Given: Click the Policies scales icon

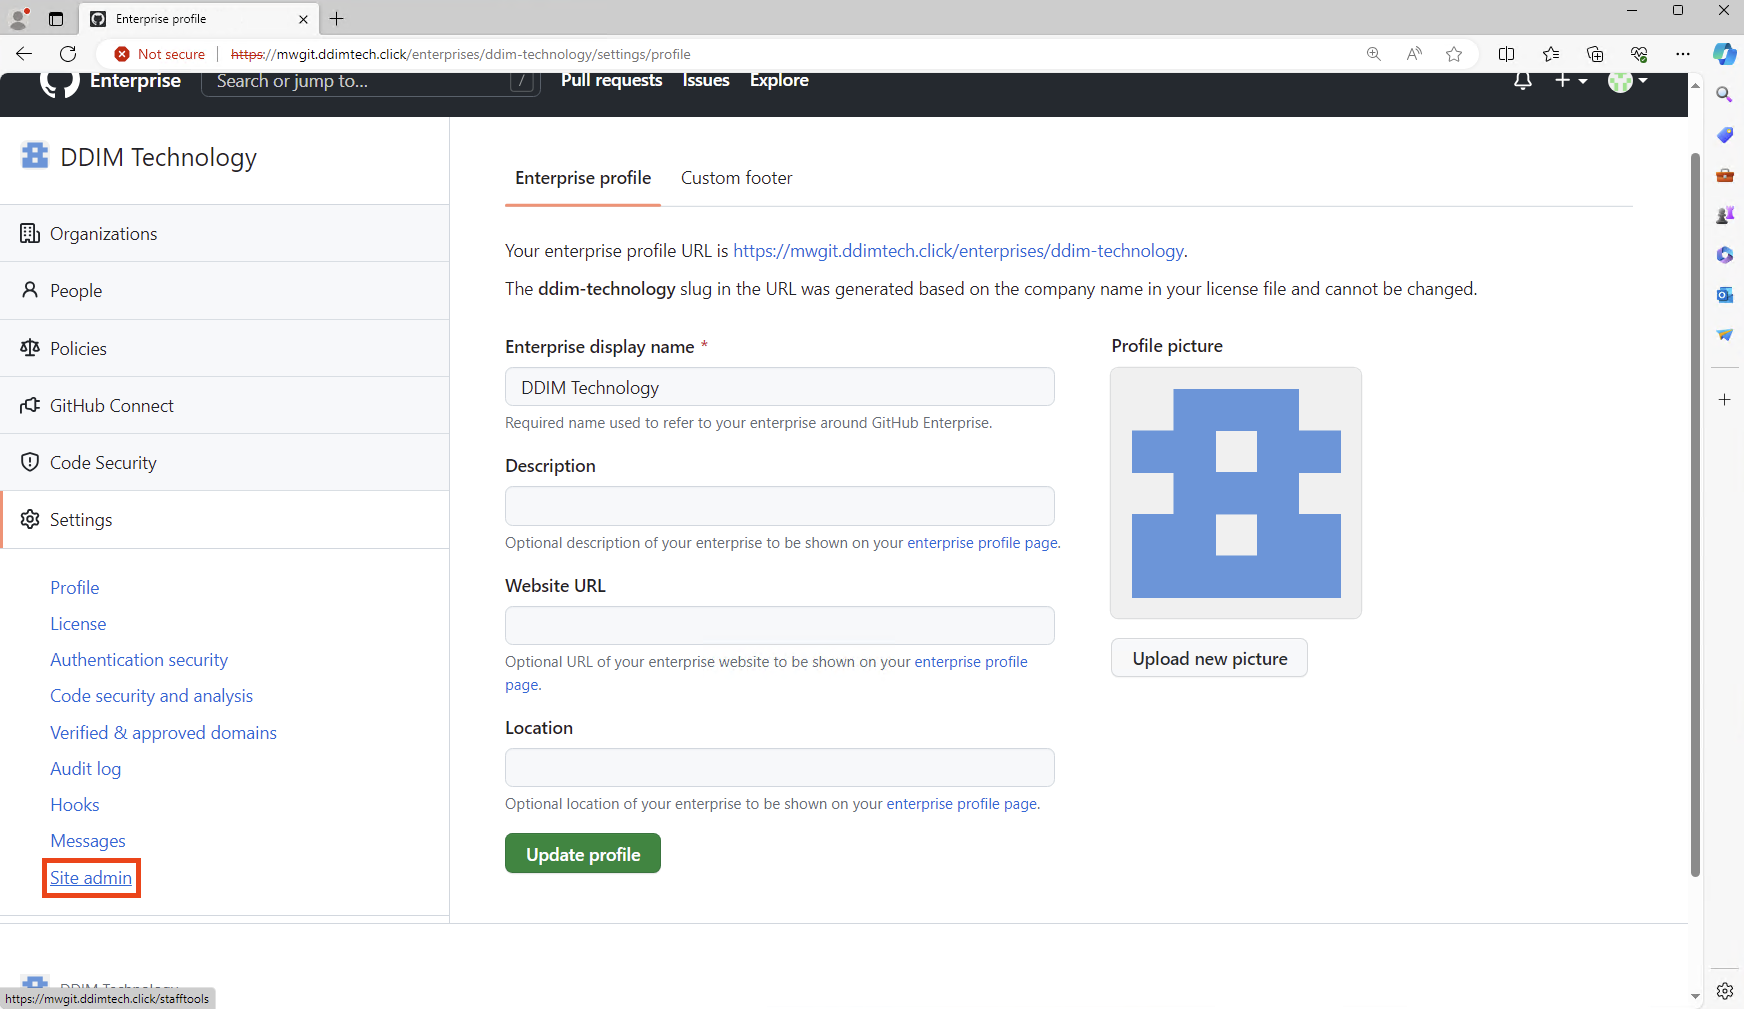Looking at the screenshot, I should tap(30, 348).
